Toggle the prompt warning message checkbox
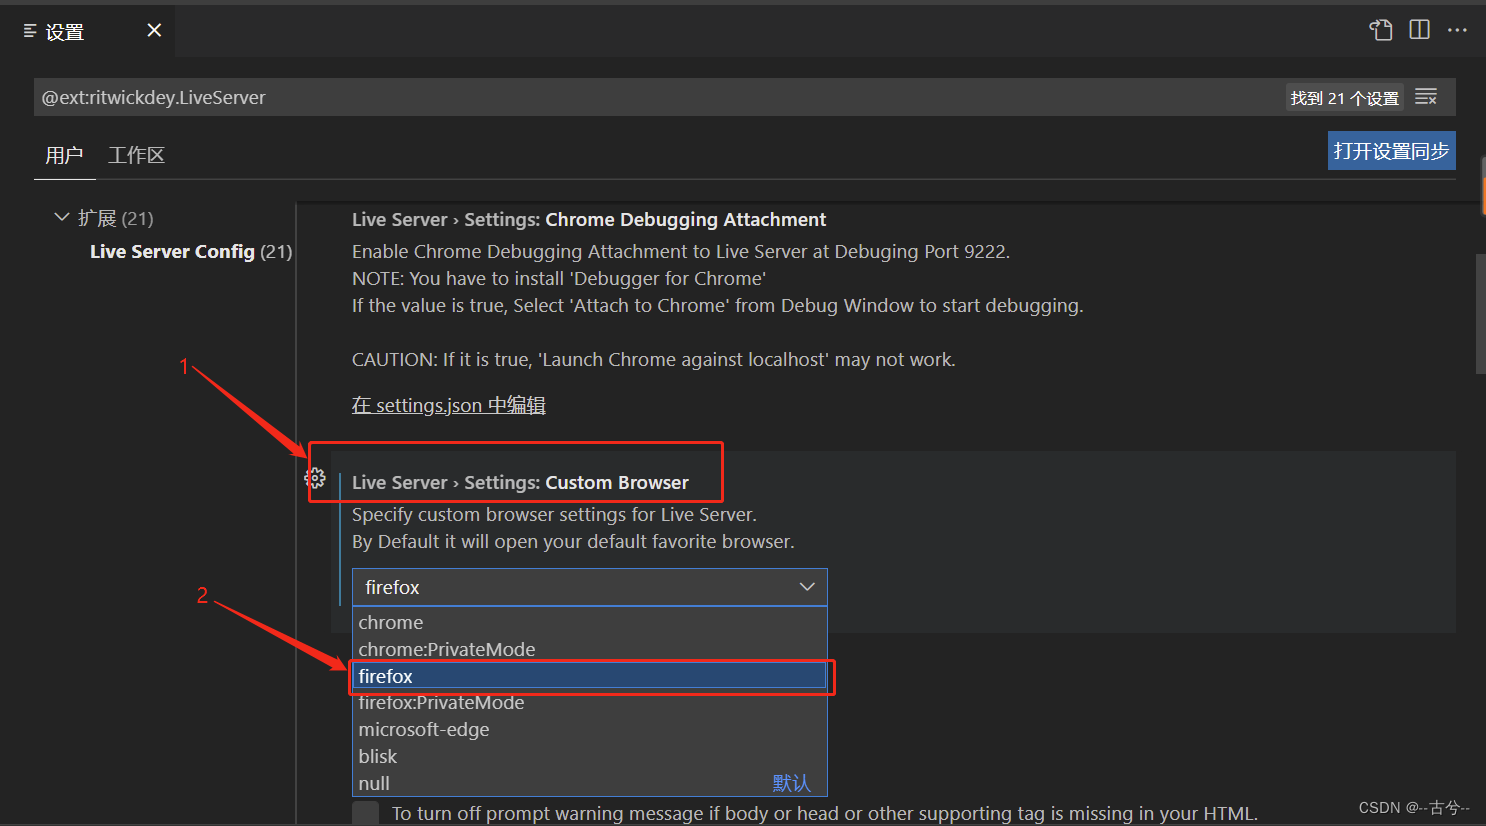 (365, 813)
